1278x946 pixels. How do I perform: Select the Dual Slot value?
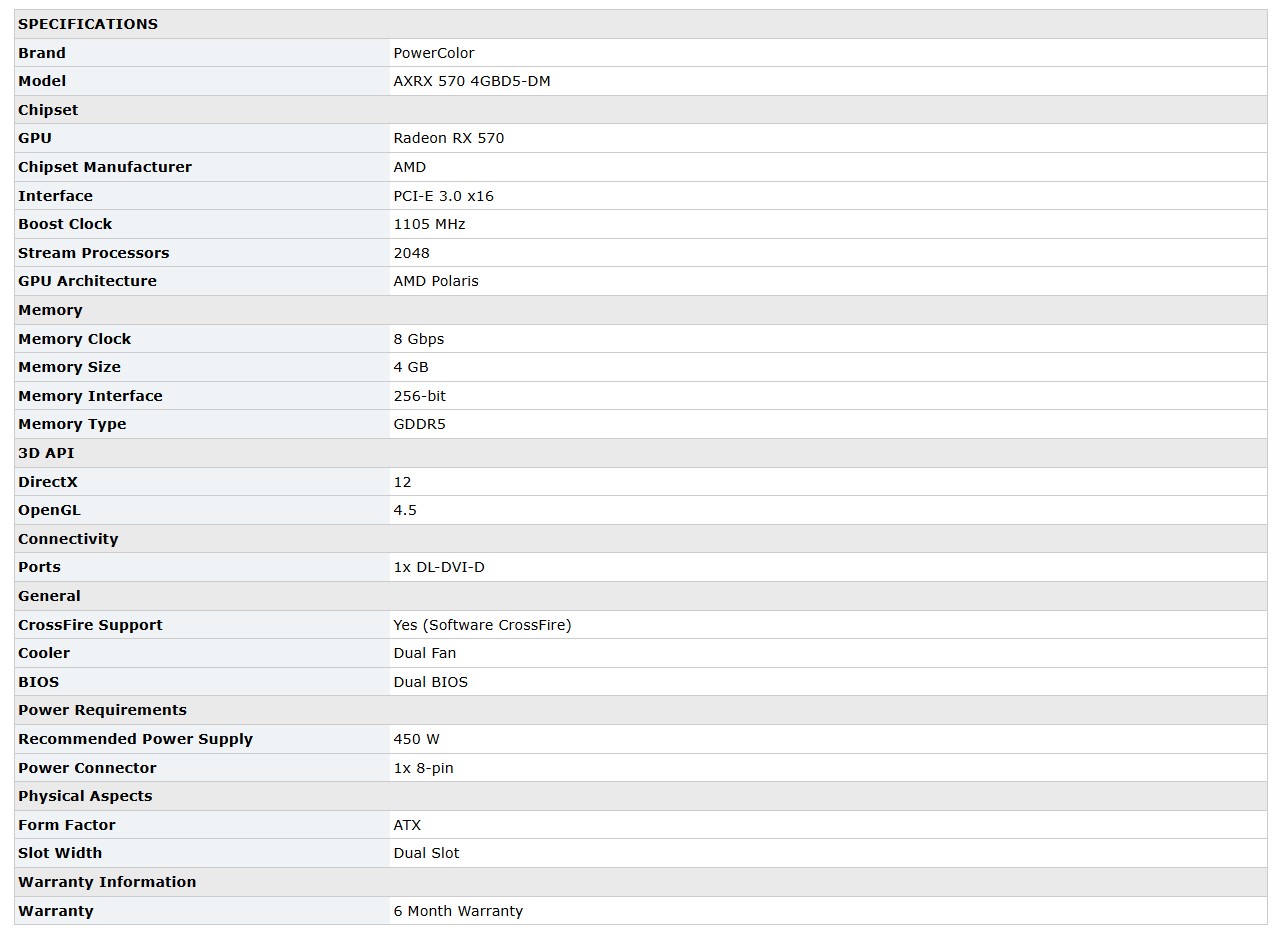tap(427, 853)
